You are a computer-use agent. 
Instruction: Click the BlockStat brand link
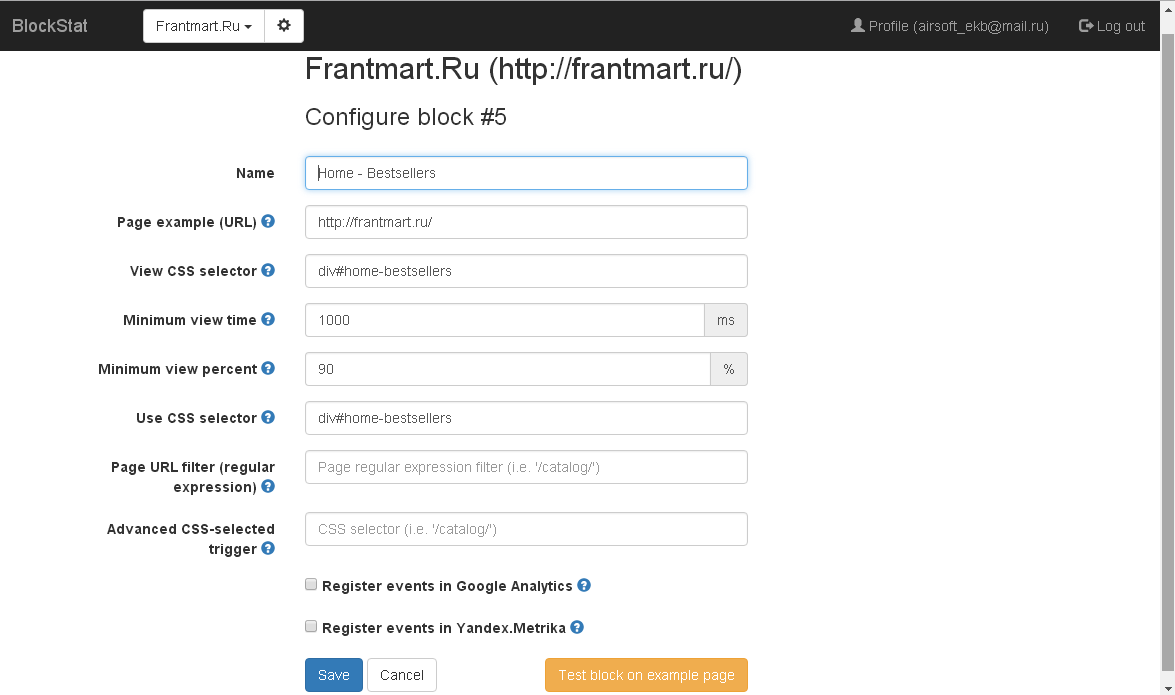[50, 26]
